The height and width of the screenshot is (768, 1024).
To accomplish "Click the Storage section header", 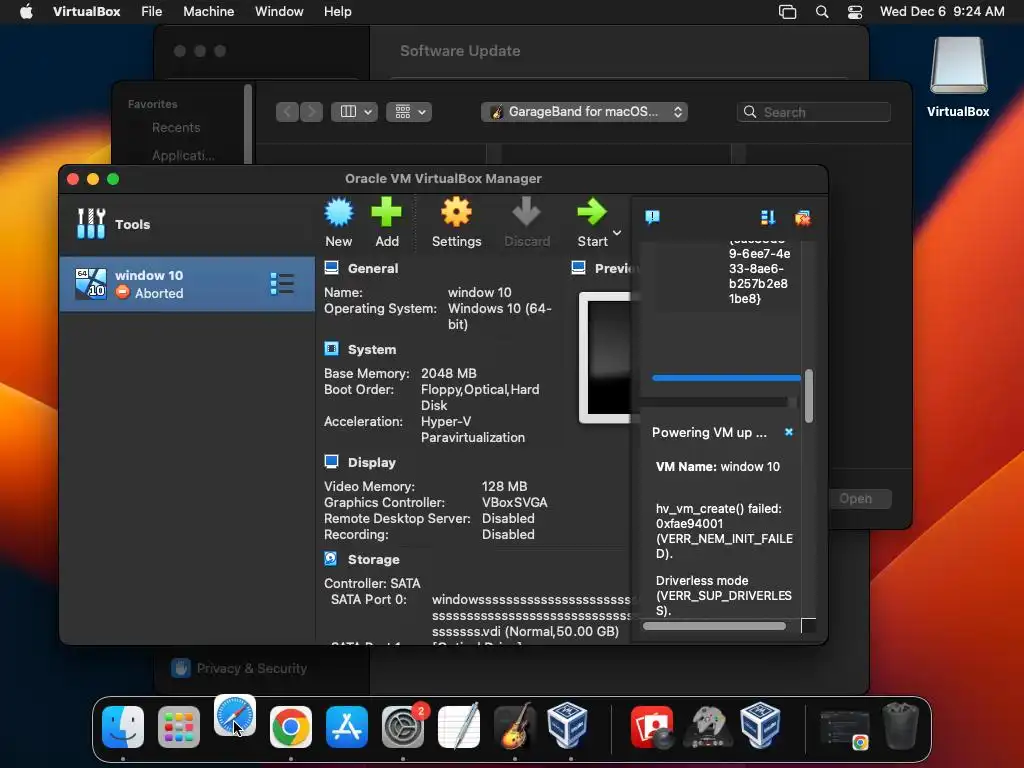I will click(x=374, y=560).
